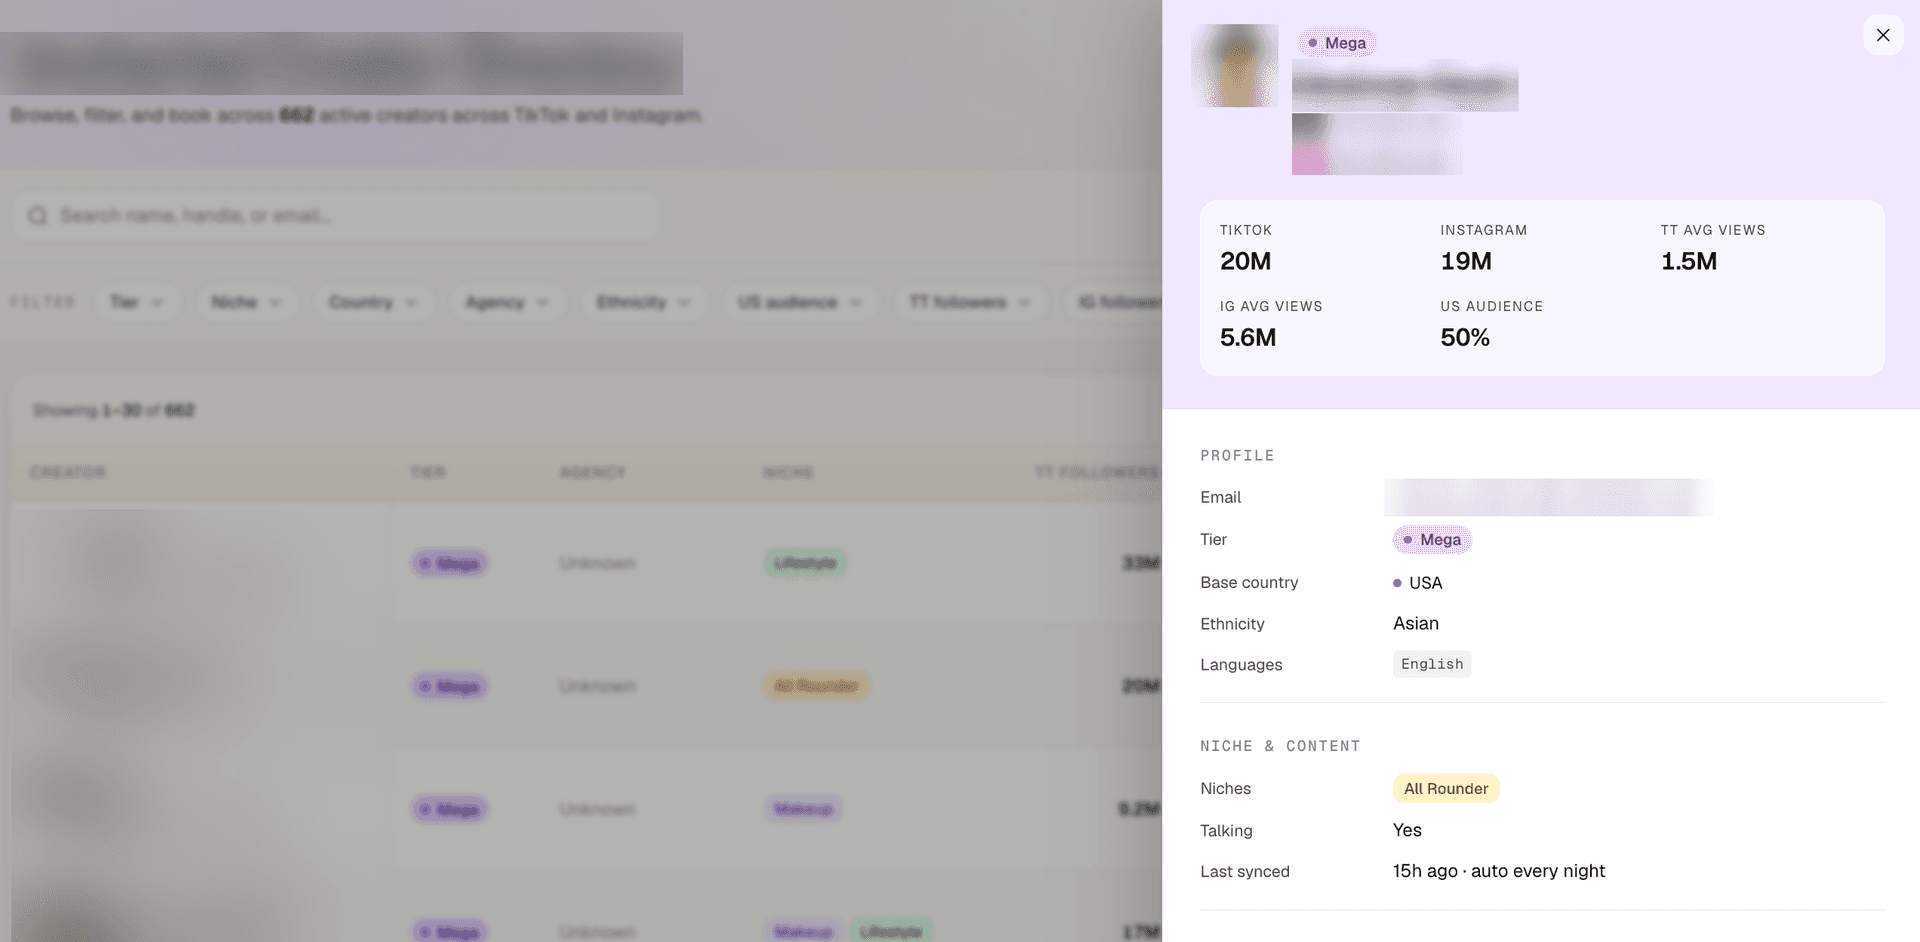Click the last synced 15h ago text

pos(1499,871)
